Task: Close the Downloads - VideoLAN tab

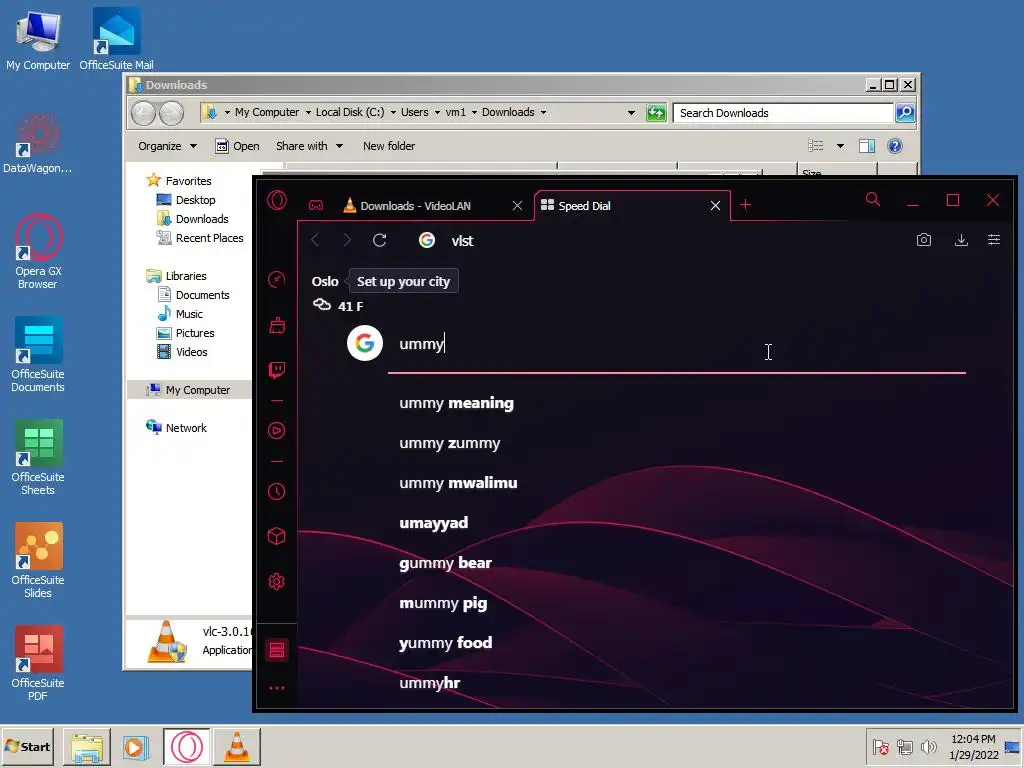Action: pos(517,206)
